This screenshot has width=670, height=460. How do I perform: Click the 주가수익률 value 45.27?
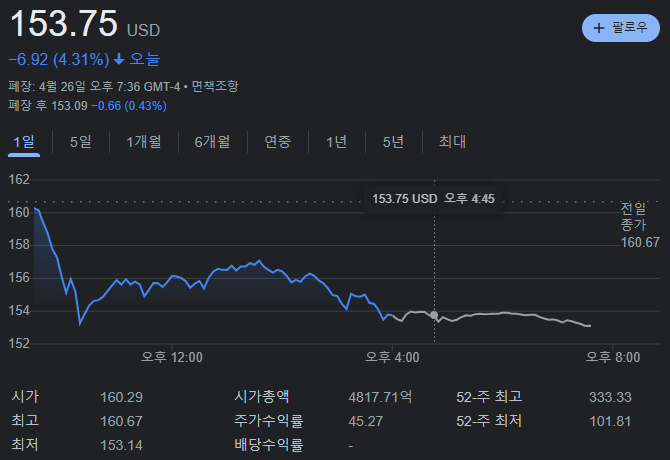click(366, 422)
